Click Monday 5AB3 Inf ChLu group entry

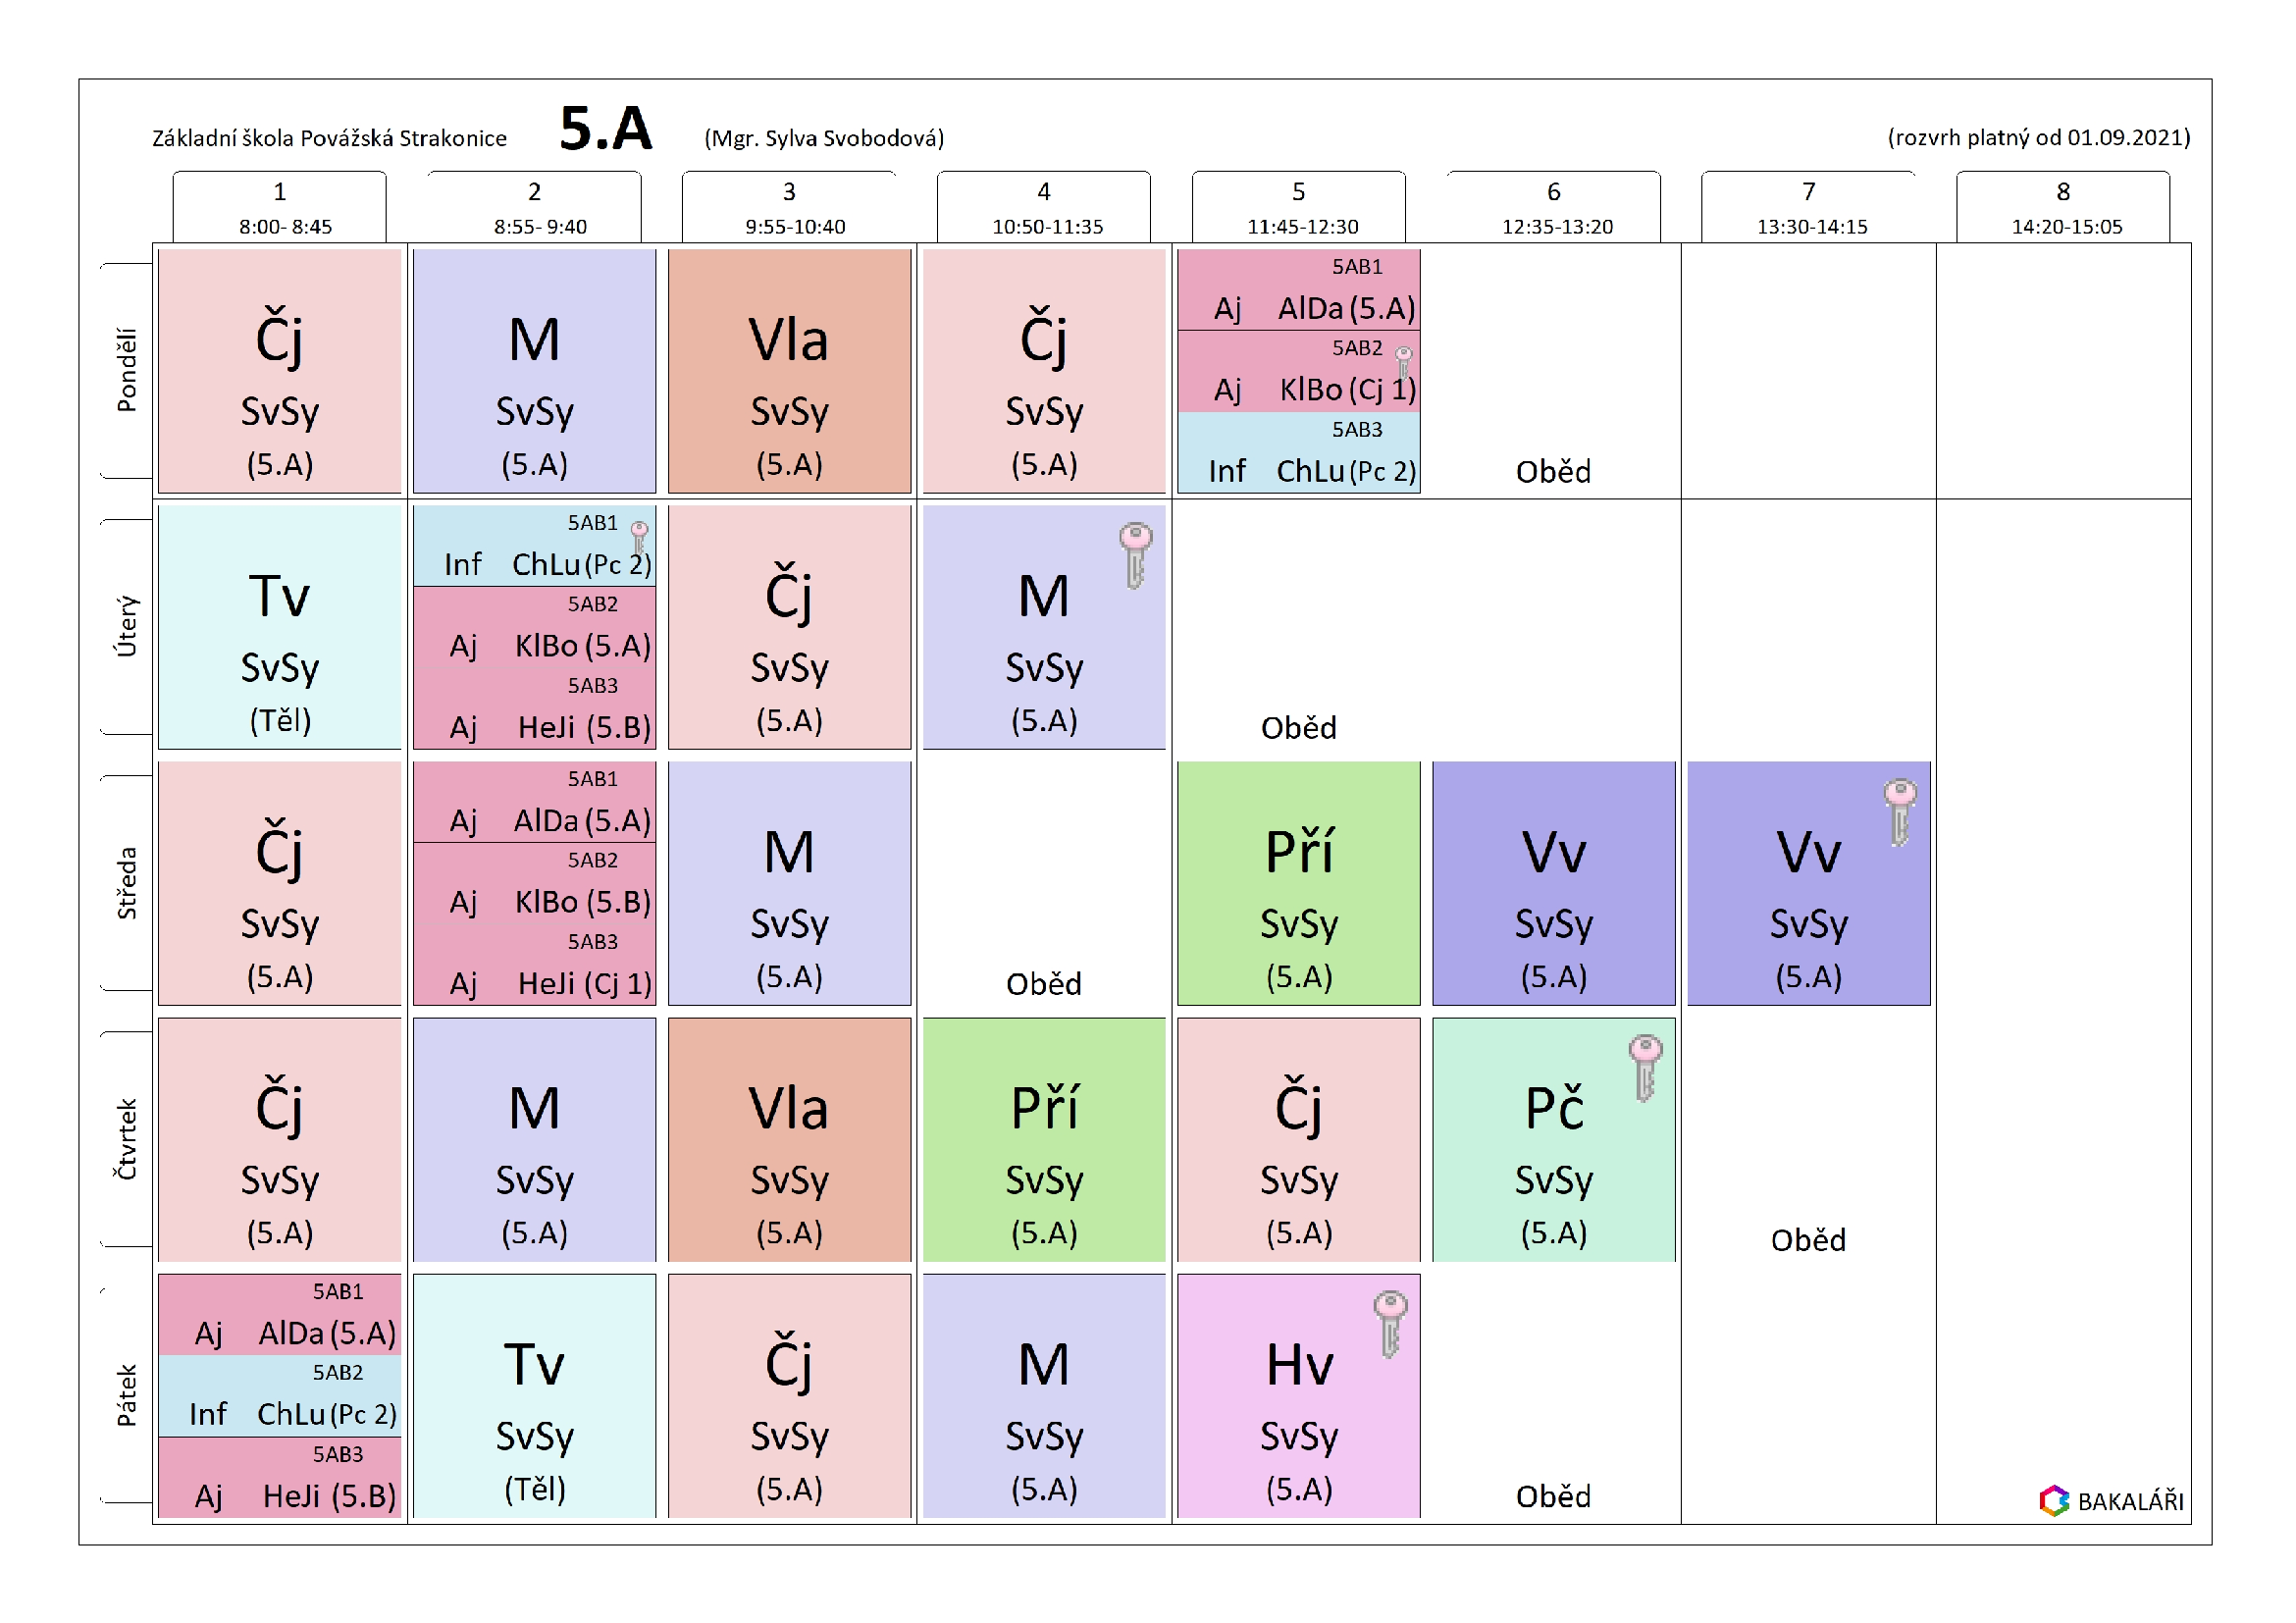1298,455
